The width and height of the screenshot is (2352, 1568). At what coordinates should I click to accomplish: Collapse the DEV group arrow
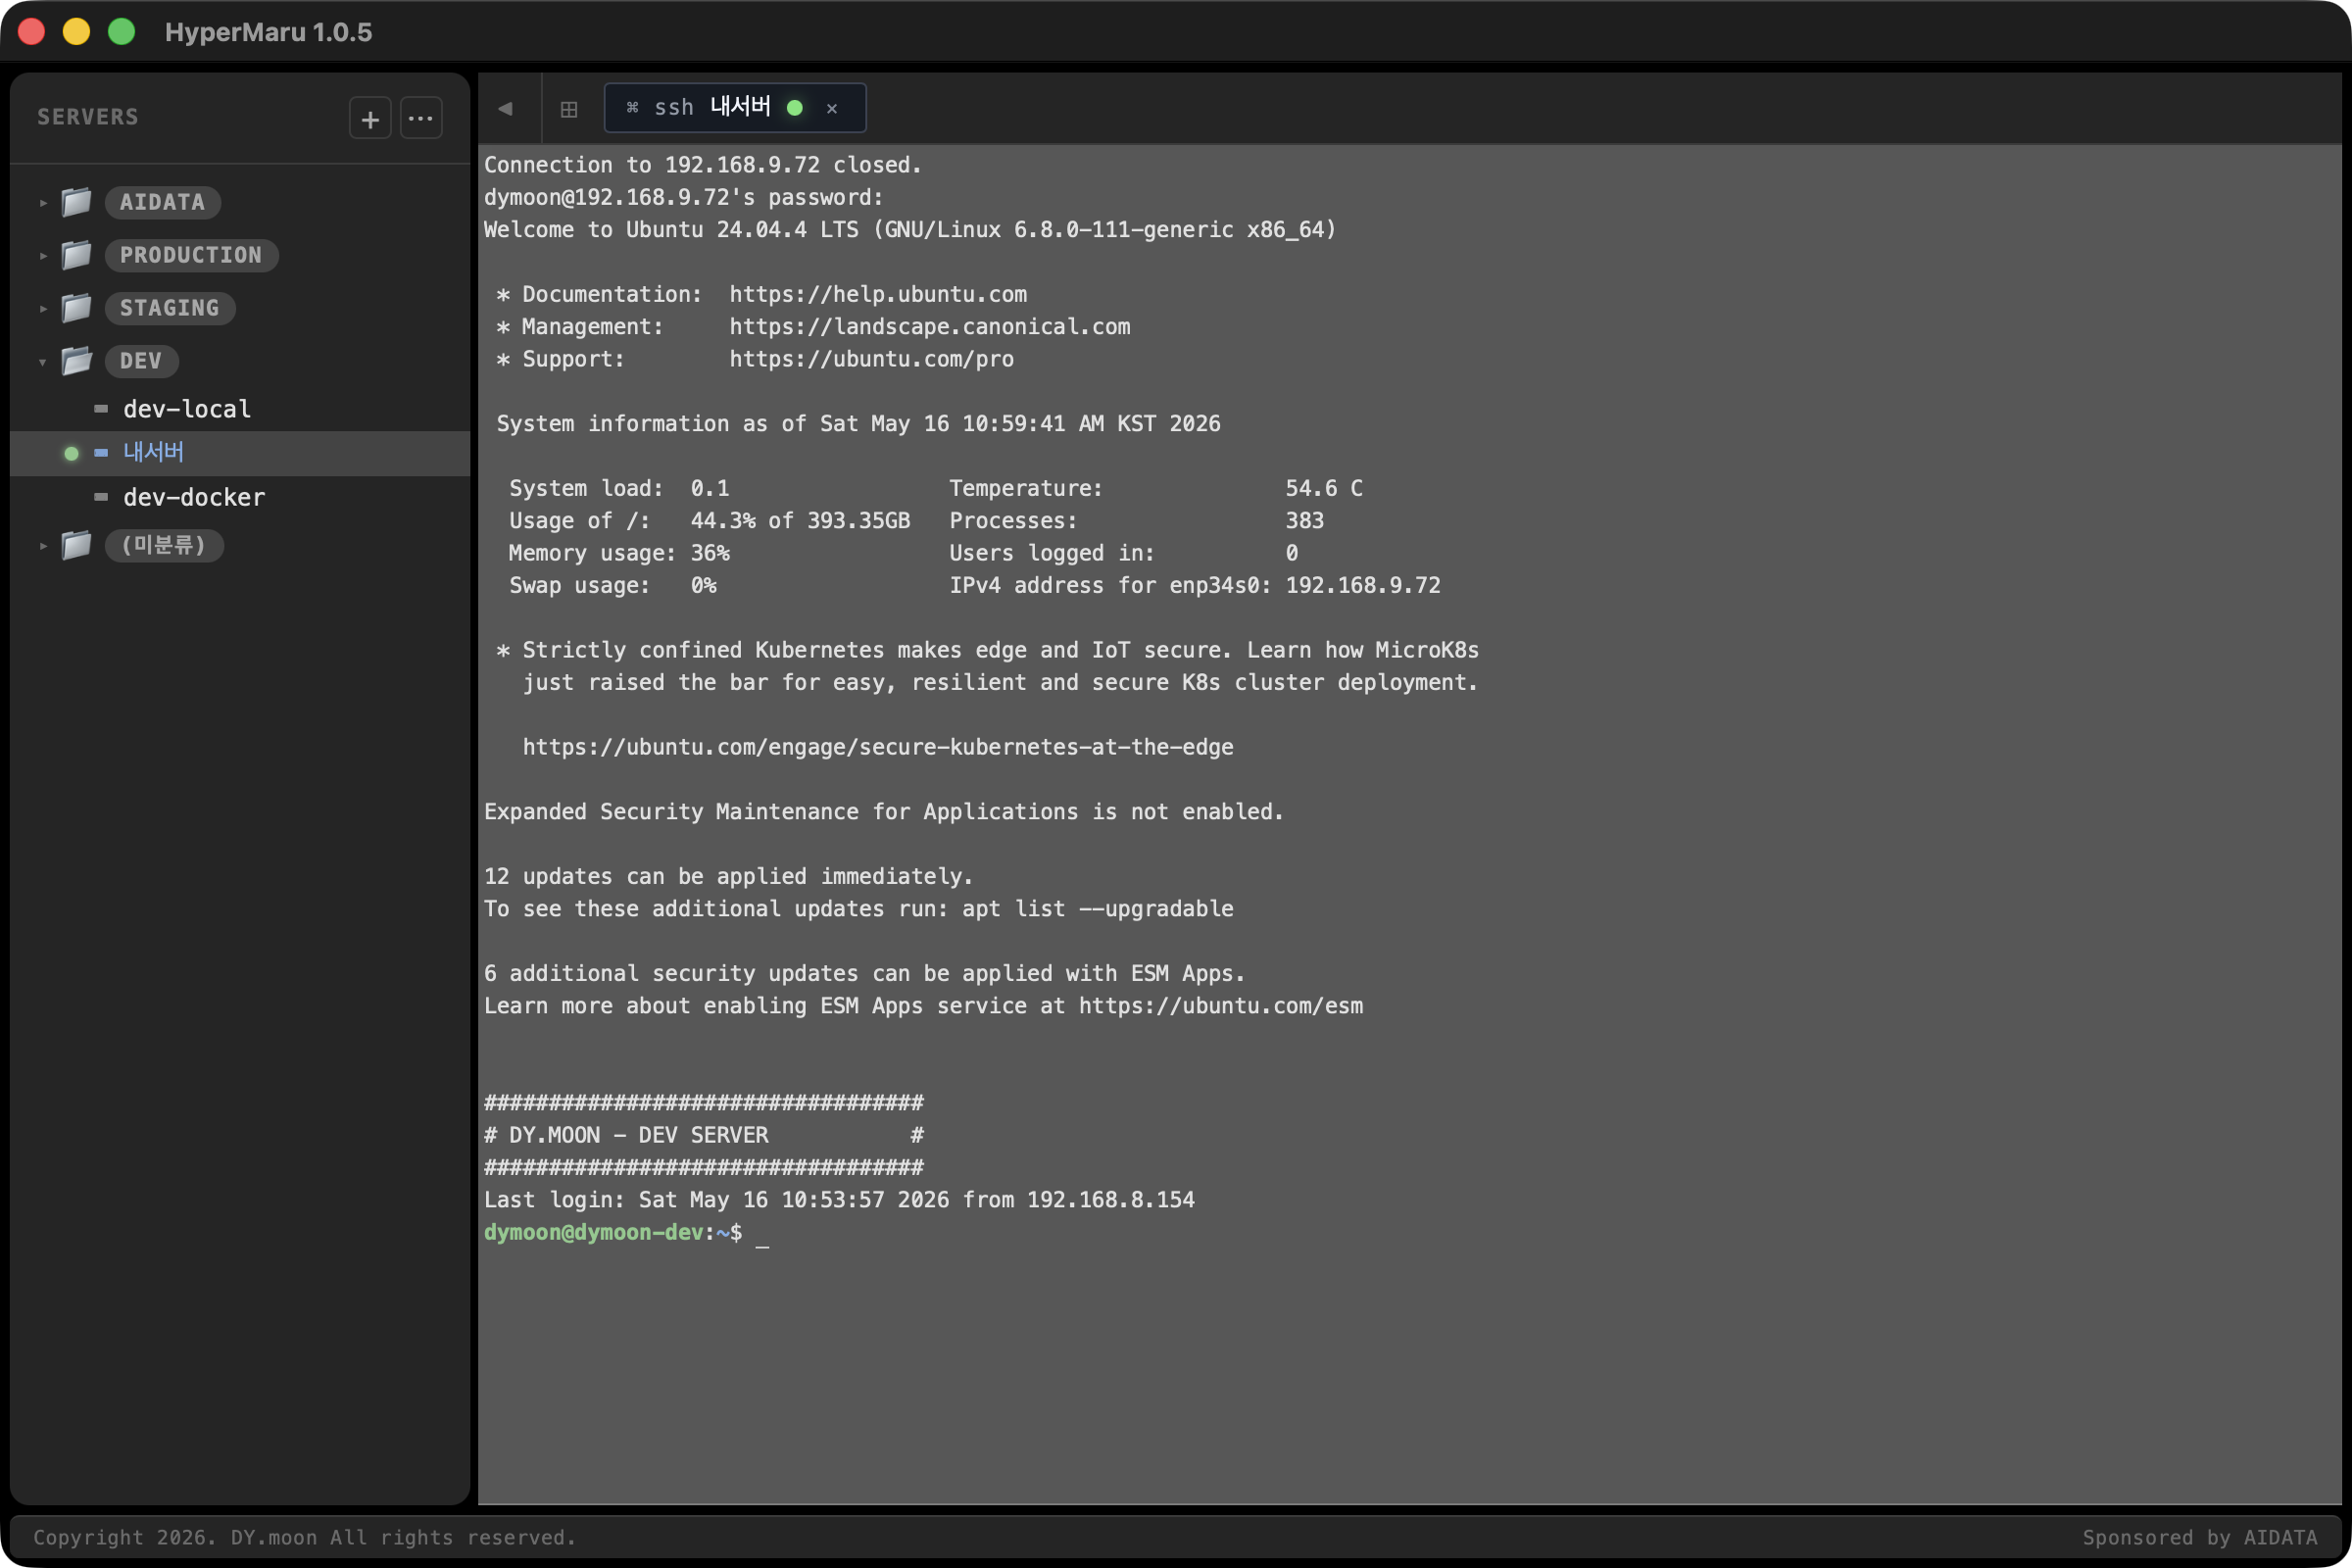(43, 362)
